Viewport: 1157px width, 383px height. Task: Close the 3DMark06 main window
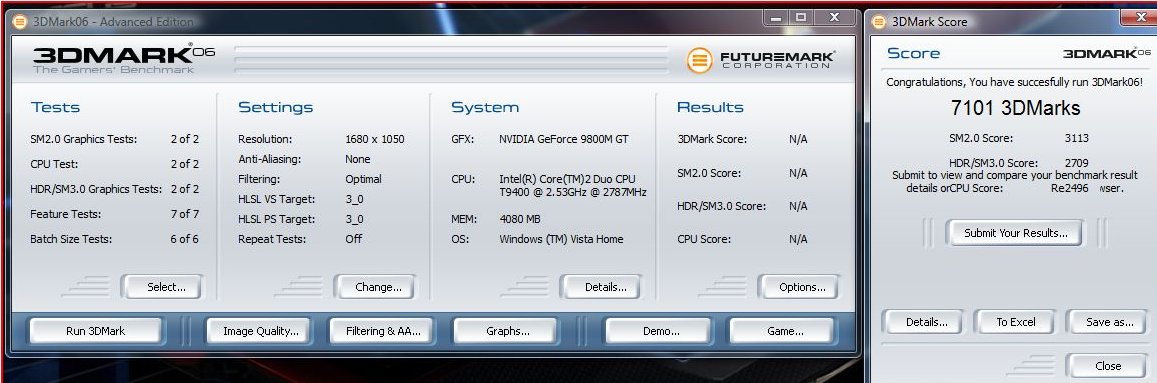click(835, 17)
